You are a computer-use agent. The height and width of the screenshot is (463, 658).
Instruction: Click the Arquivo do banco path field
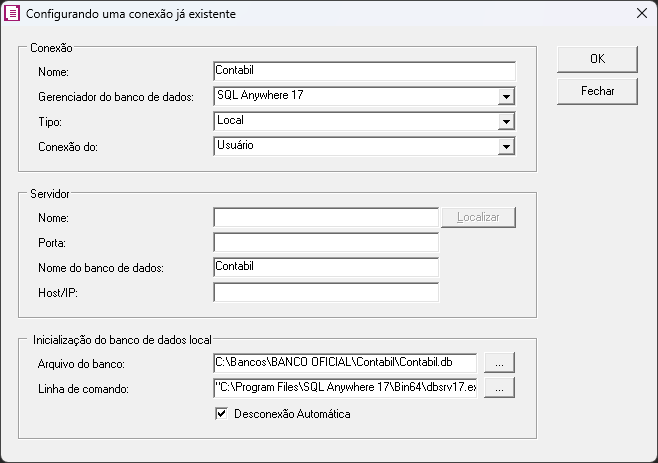tap(345, 363)
